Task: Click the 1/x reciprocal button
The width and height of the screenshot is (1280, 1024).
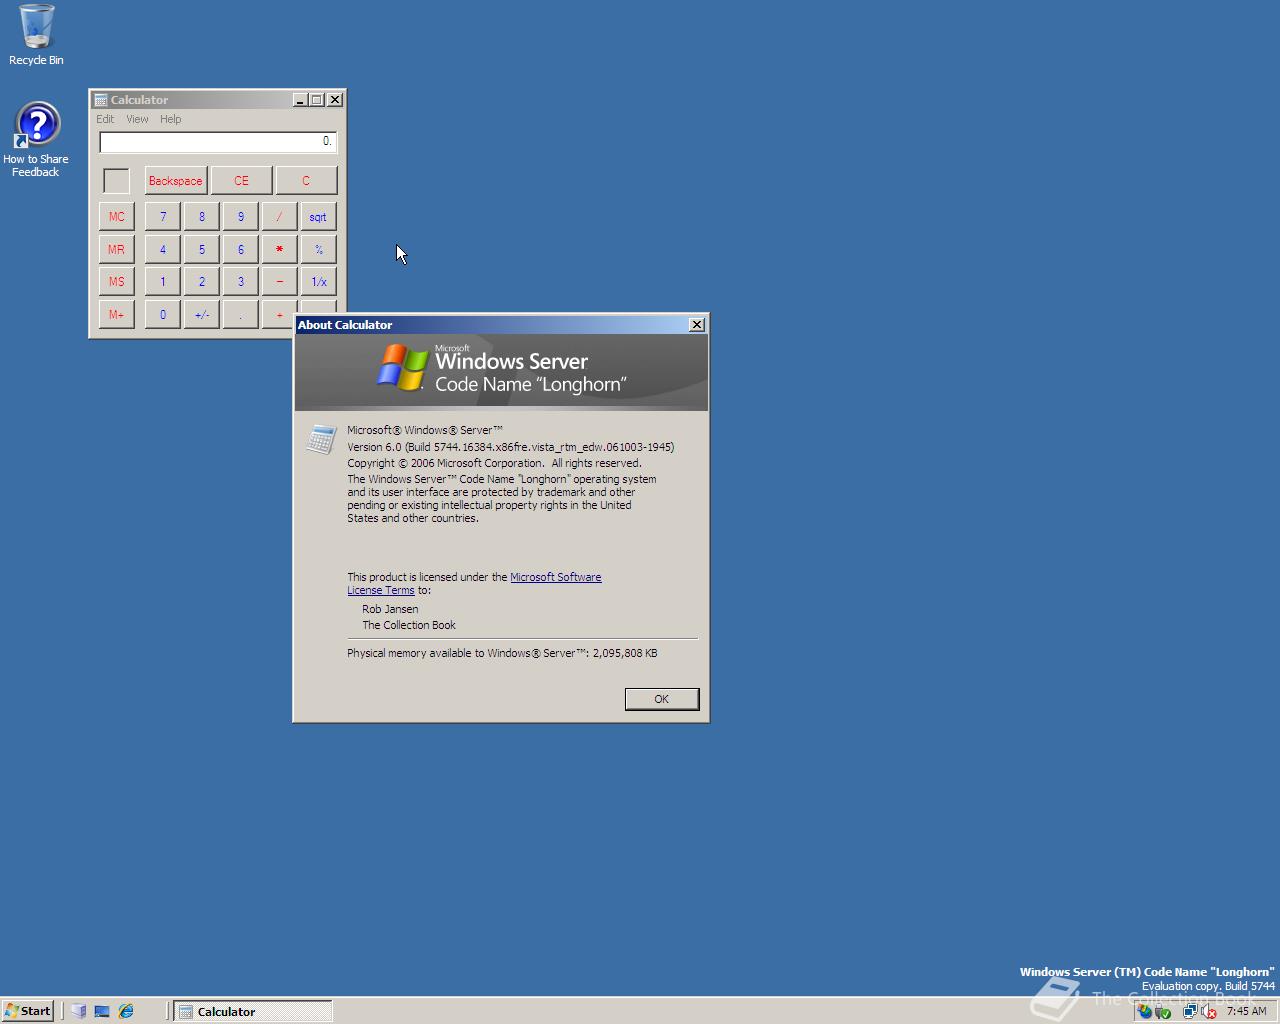Action: point(319,282)
